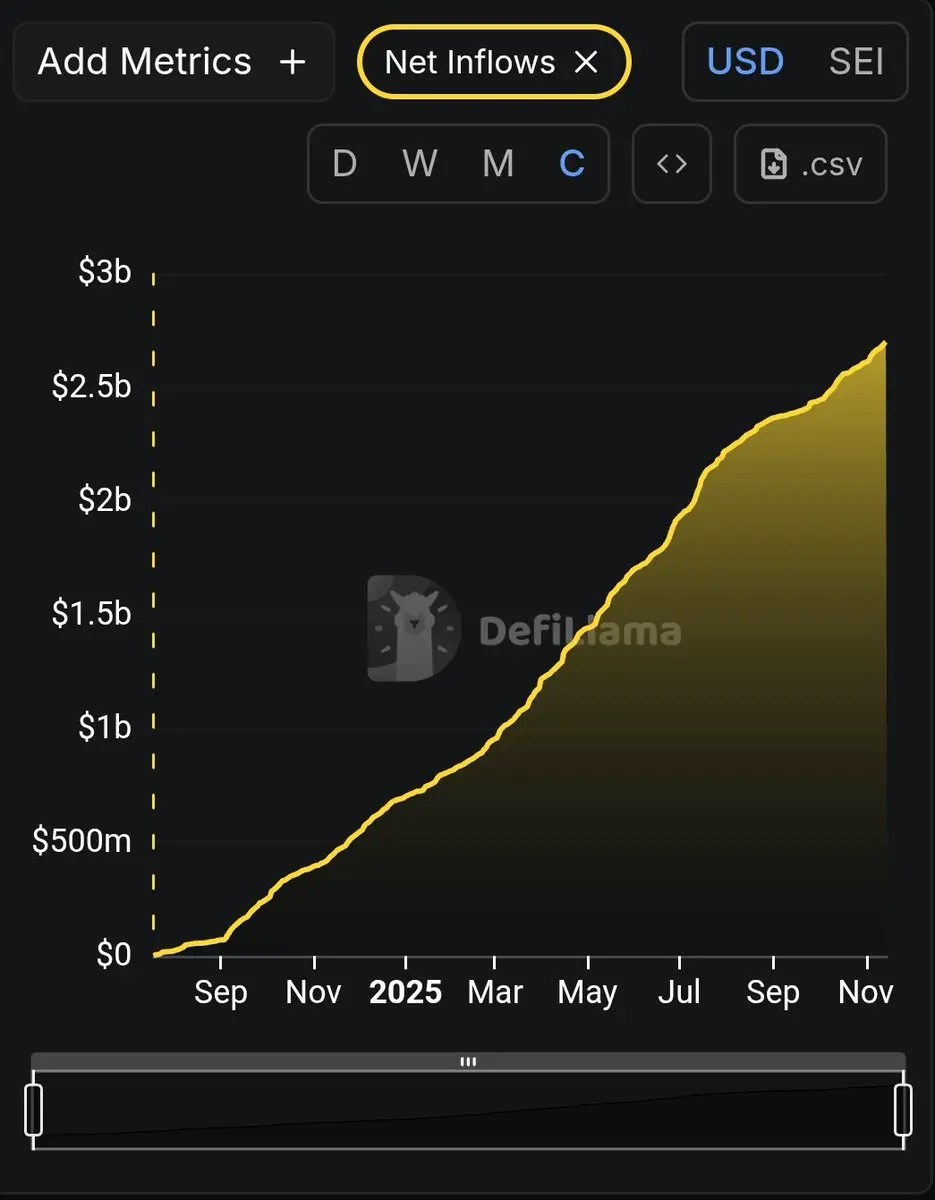This screenshot has width=935, height=1200.
Task: Click the .csv download file icon
Action: (774, 164)
